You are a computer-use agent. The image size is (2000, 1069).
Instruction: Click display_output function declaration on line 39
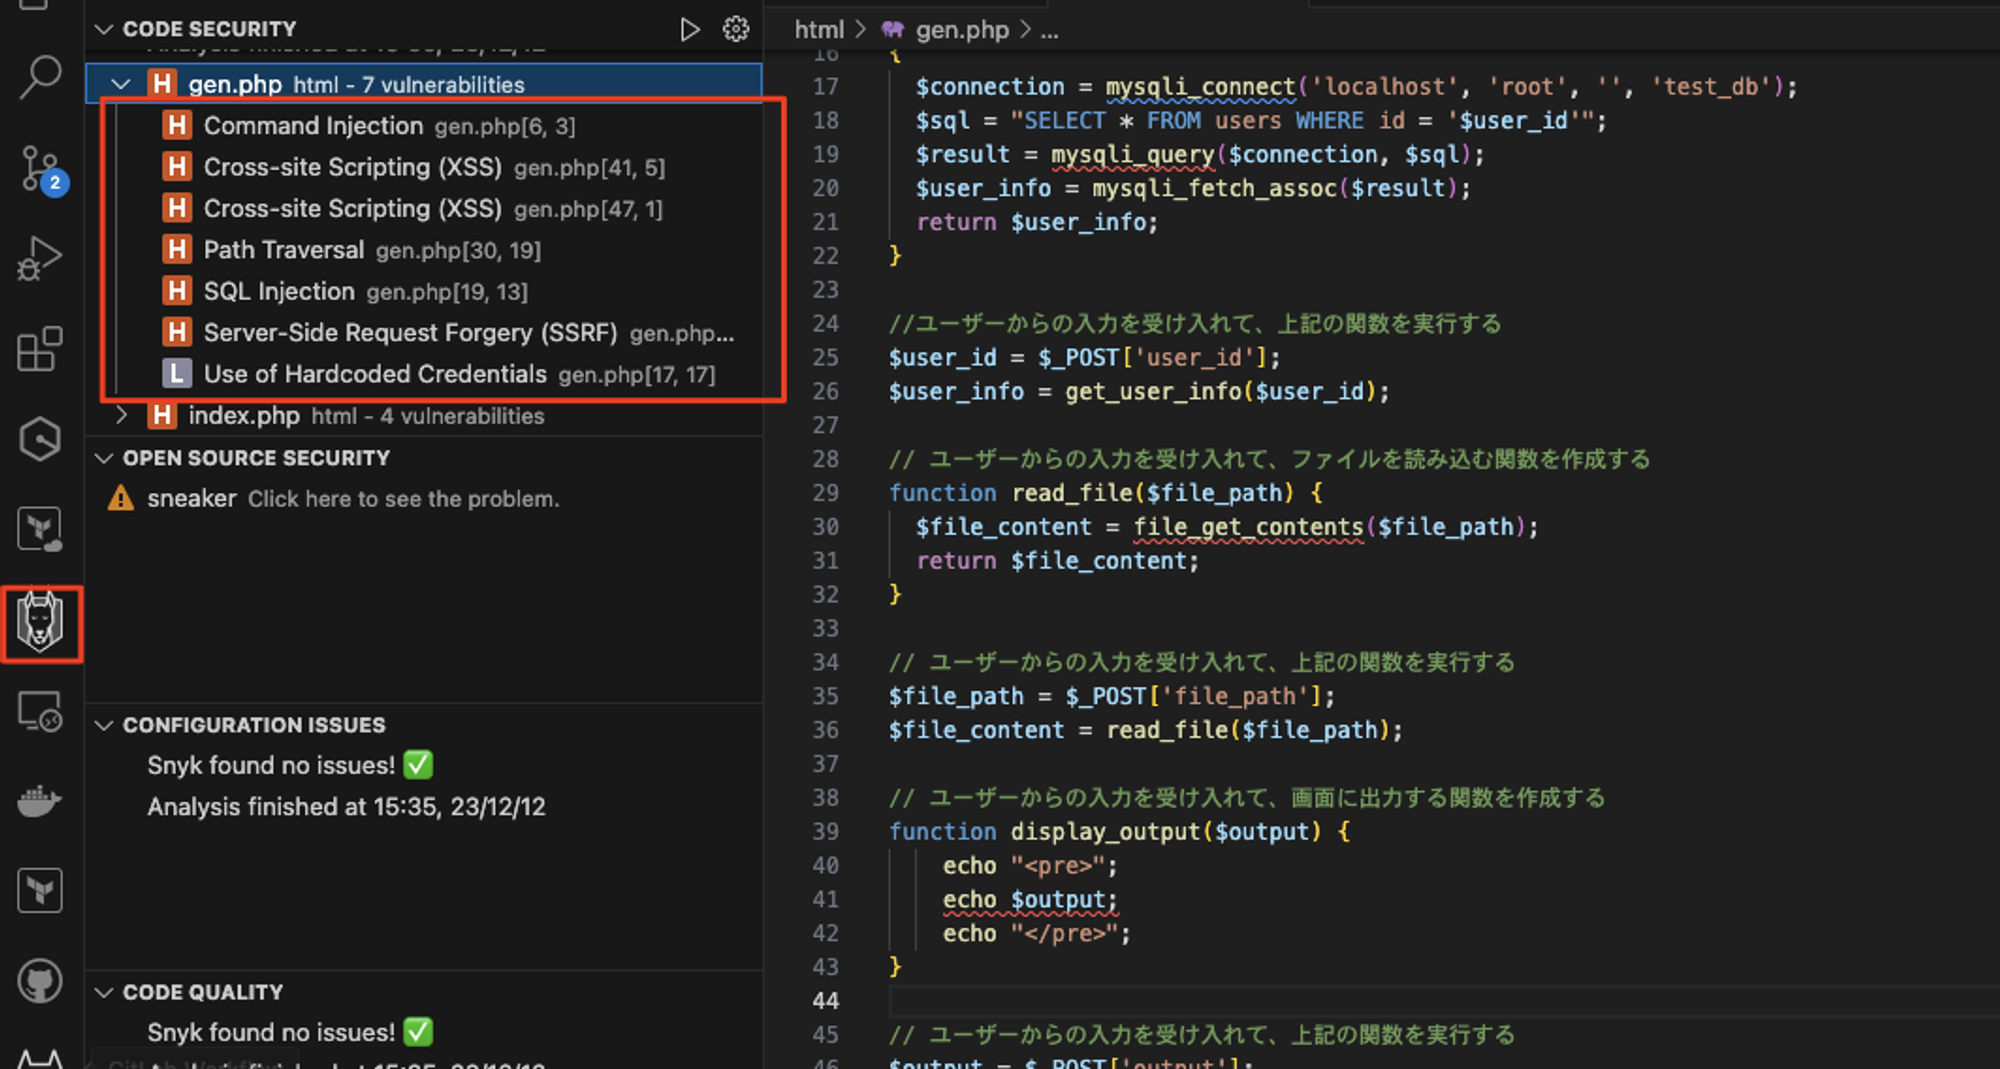click(1120, 832)
